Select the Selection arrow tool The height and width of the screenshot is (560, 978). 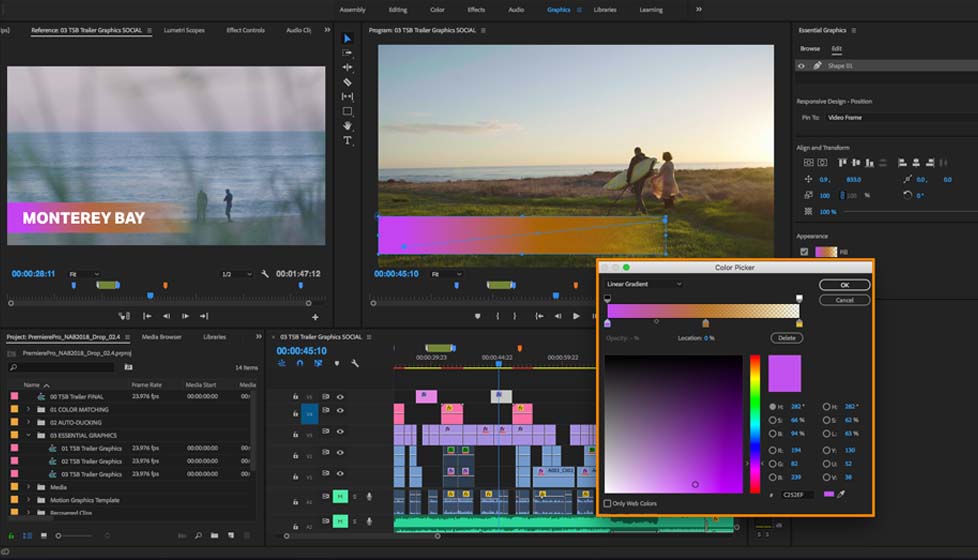coord(347,39)
